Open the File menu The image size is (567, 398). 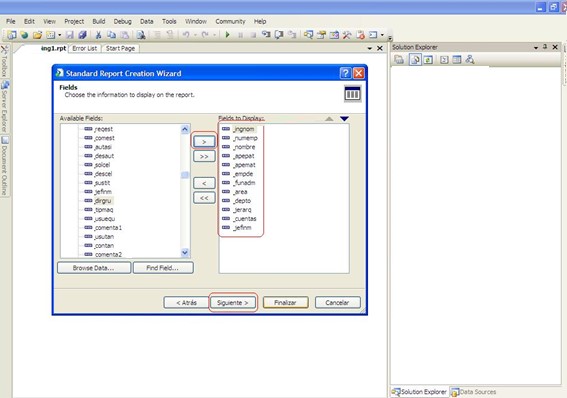point(11,21)
